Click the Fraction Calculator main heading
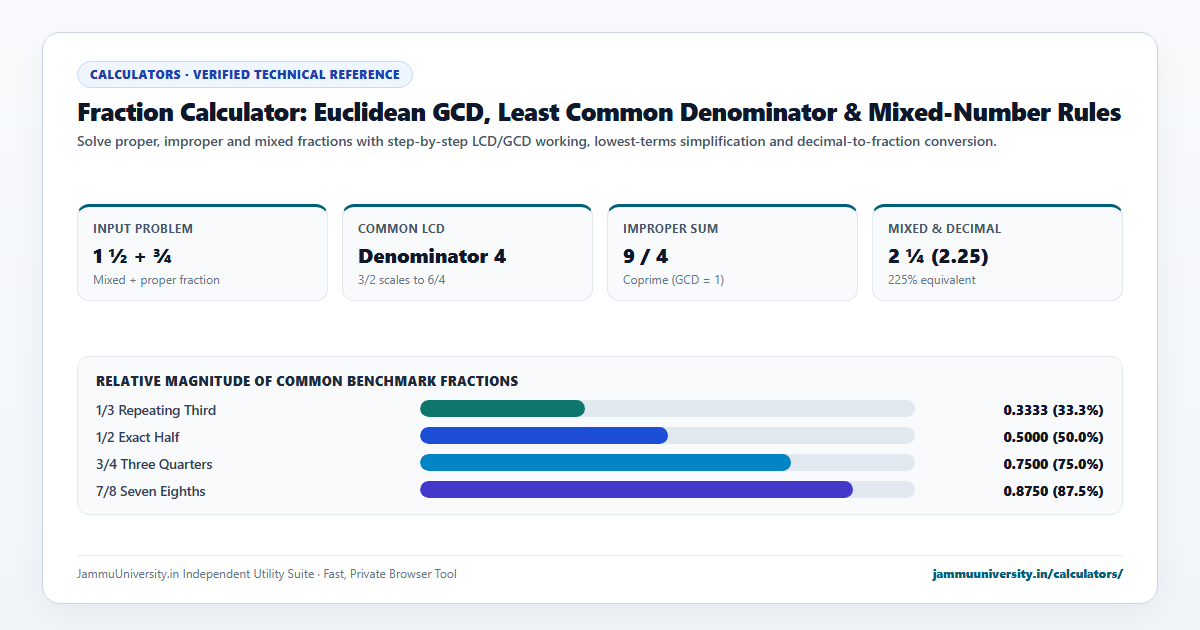 click(x=599, y=112)
